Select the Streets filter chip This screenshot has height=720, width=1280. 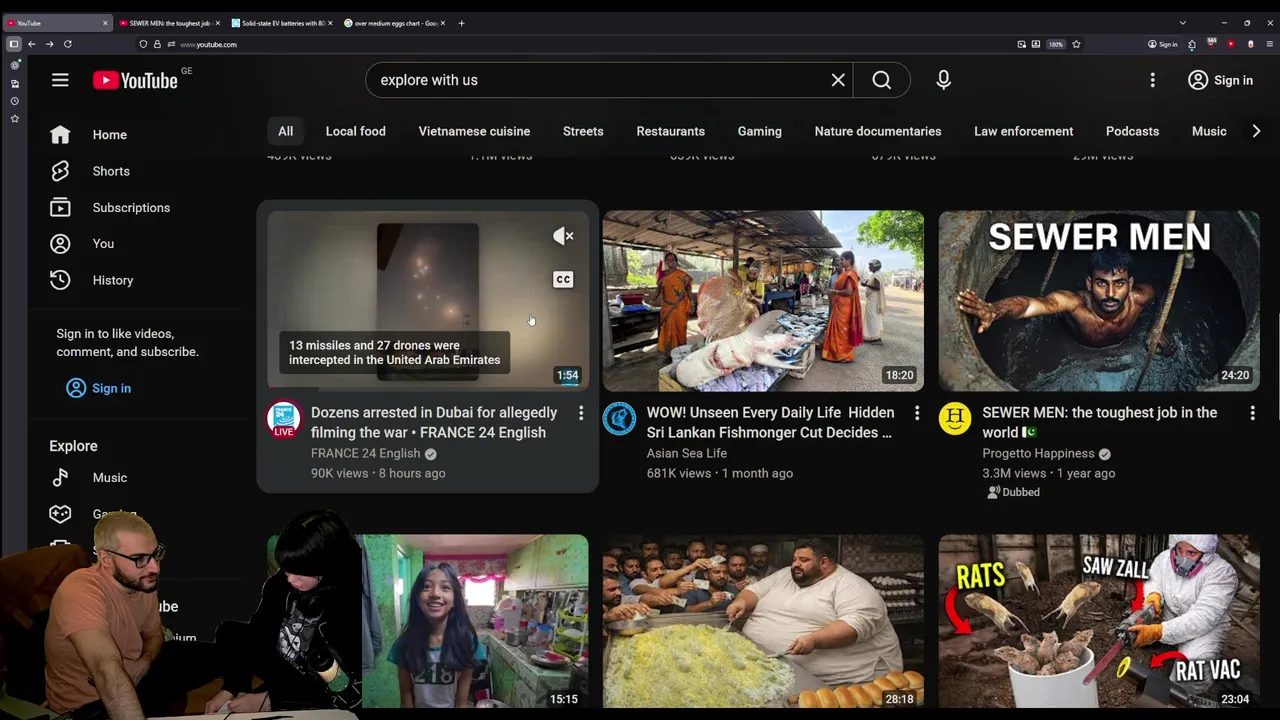[583, 131]
